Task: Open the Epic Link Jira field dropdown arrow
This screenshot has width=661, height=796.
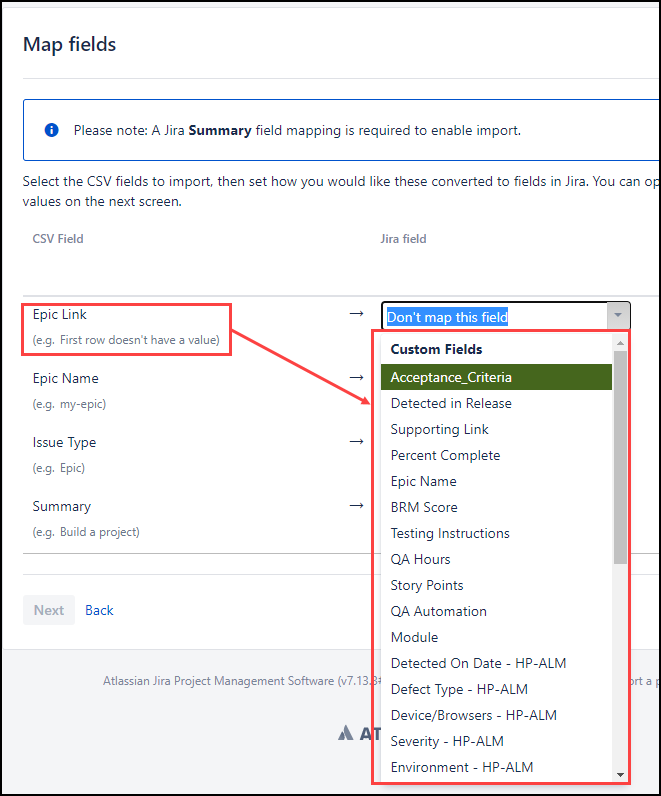Action: [x=618, y=316]
